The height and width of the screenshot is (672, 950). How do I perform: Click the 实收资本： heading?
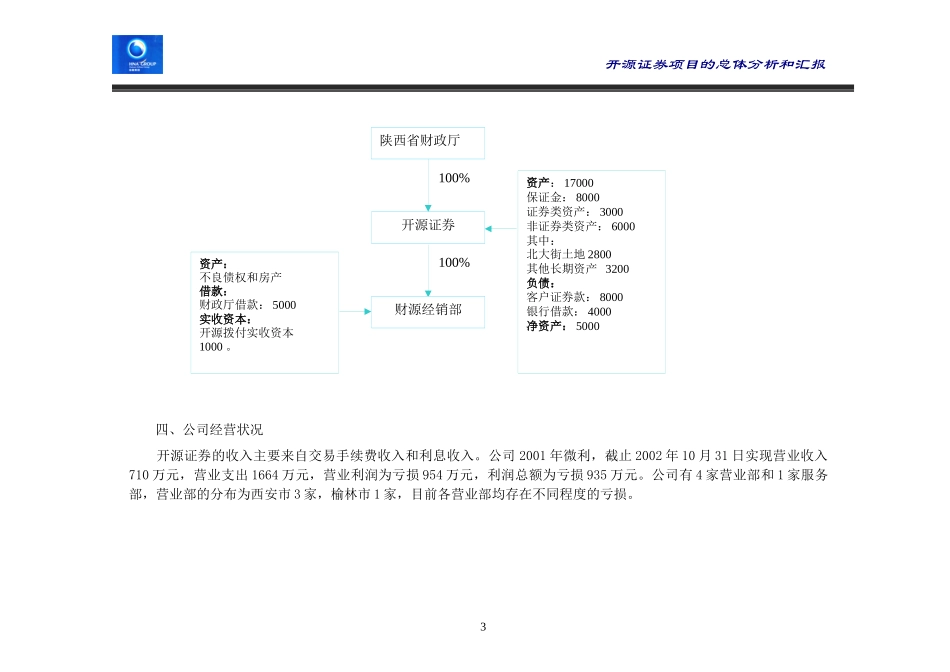click(x=225, y=319)
